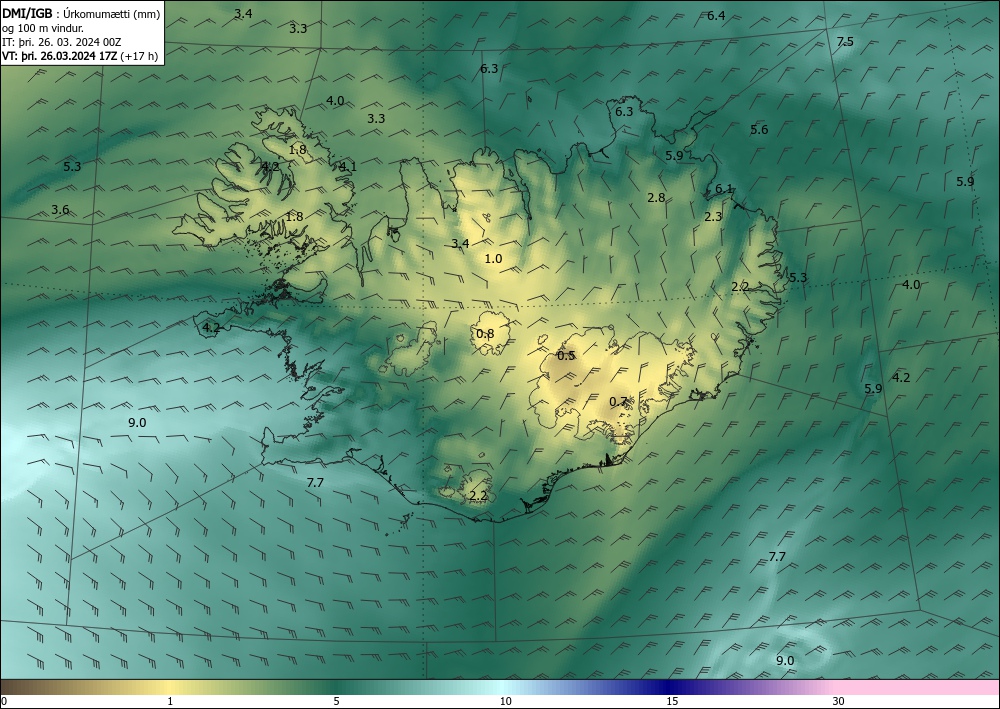The image size is (1000, 709).
Task: Click the legend tick label 30
Action: (x=839, y=702)
